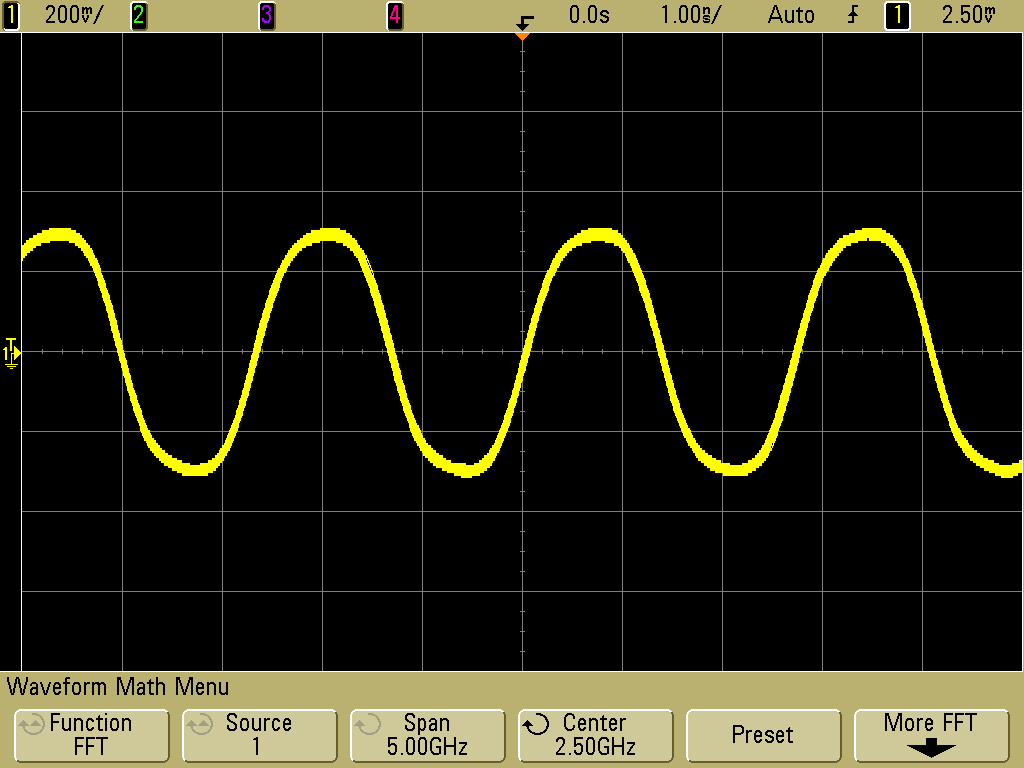The height and width of the screenshot is (768, 1024).
Task: Click the 200mV/ vertical scale readout
Action: tap(73, 15)
